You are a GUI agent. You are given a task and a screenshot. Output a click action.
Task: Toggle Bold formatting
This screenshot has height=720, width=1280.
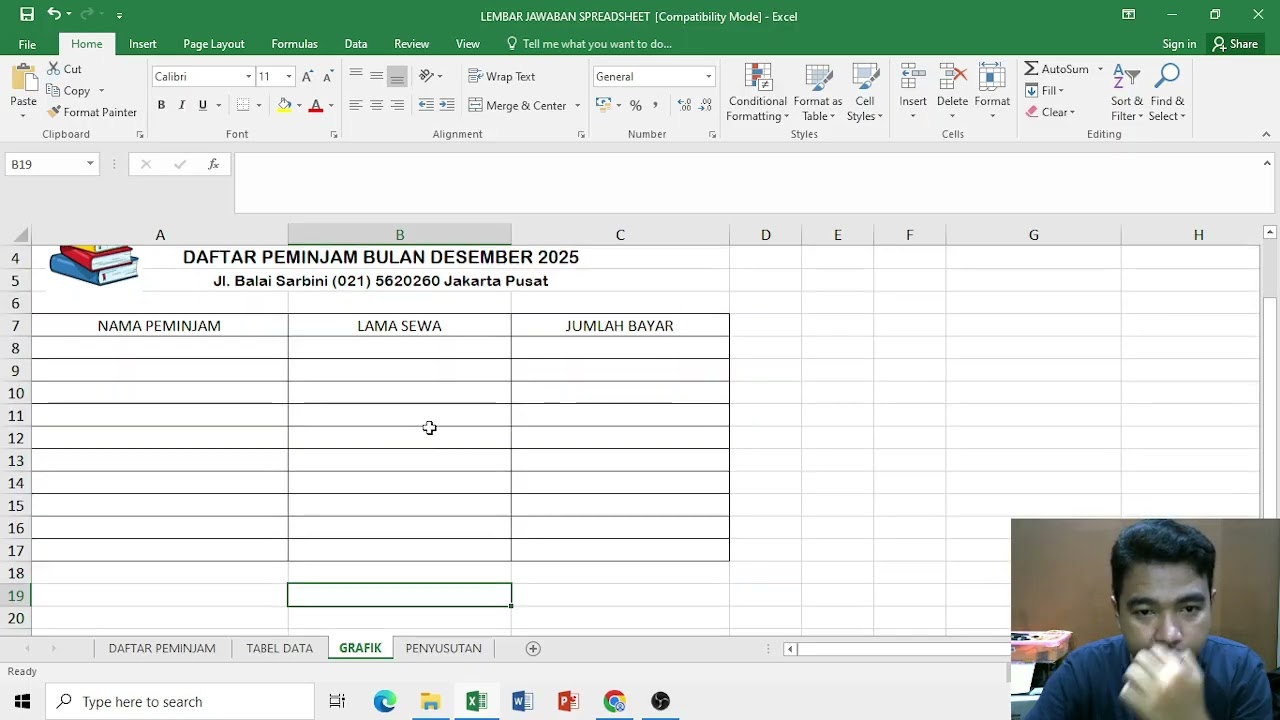(x=161, y=105)
